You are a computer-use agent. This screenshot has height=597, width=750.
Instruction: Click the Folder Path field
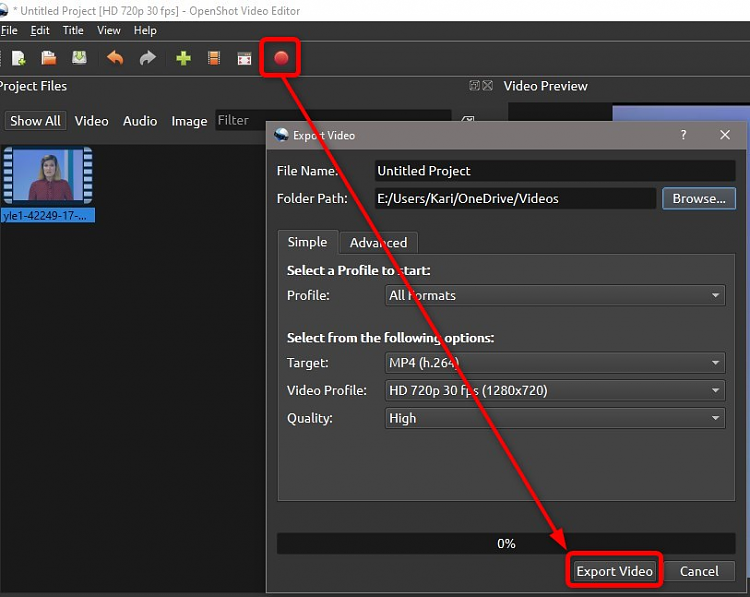(515, 199)
